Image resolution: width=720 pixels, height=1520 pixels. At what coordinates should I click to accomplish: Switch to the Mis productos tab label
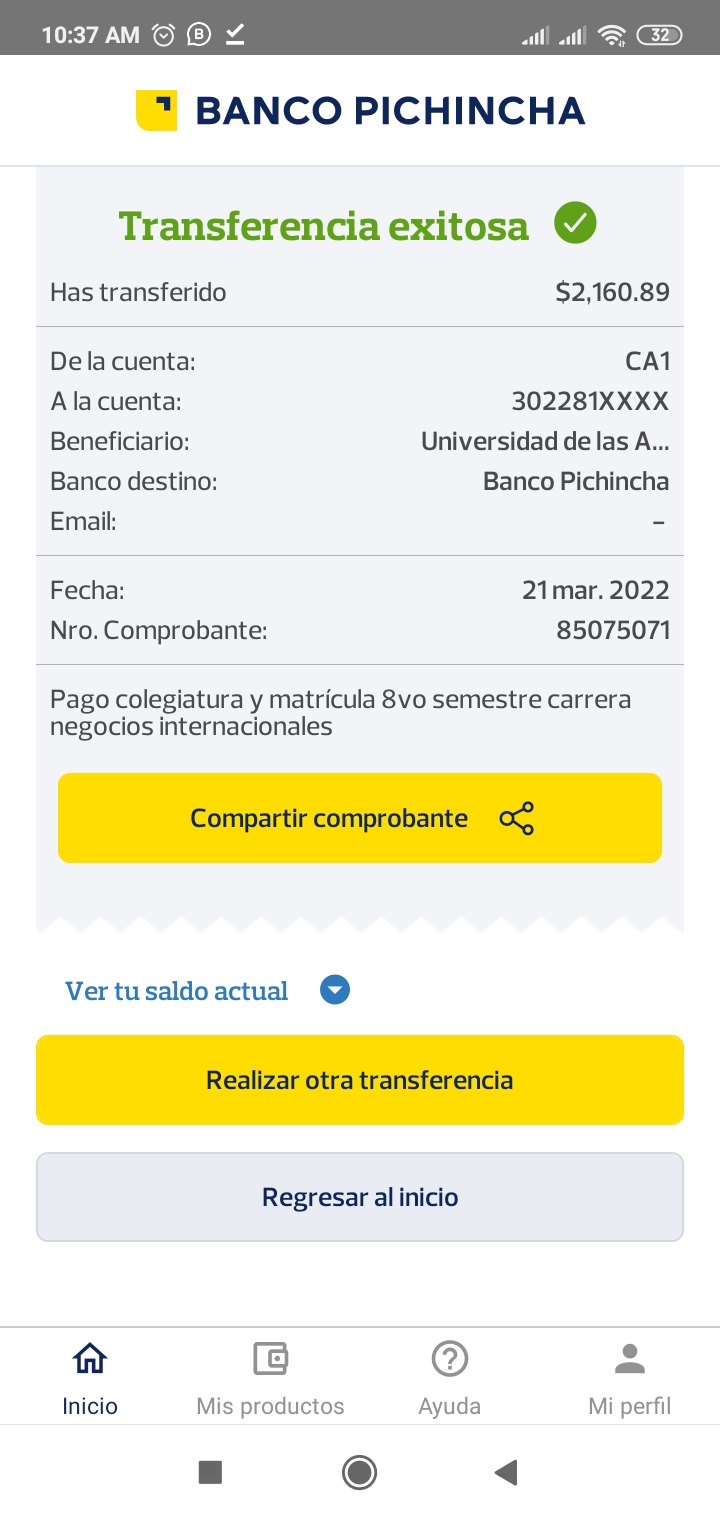coord(270,1406)
